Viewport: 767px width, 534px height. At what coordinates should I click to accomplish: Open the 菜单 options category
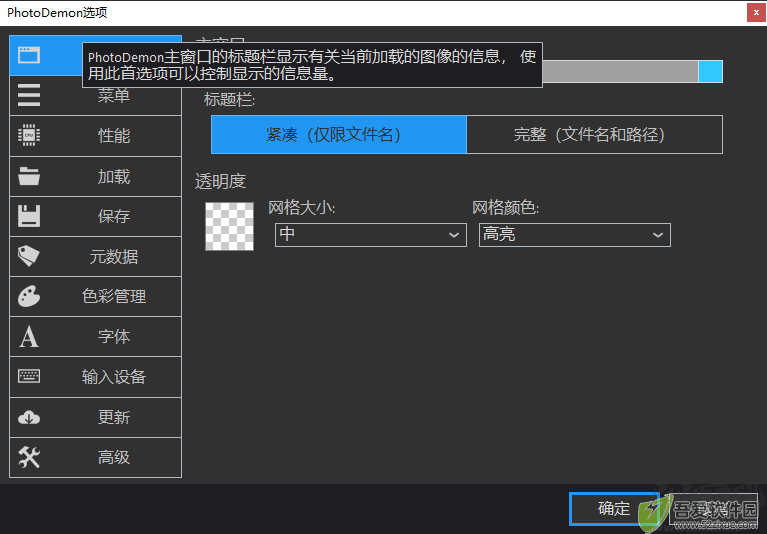pyautogui.click(x=95, y=96)
